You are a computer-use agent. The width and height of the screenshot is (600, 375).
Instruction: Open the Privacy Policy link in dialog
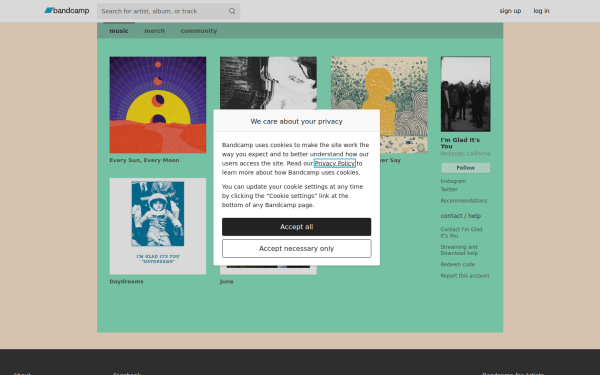[x=334, y=163]
